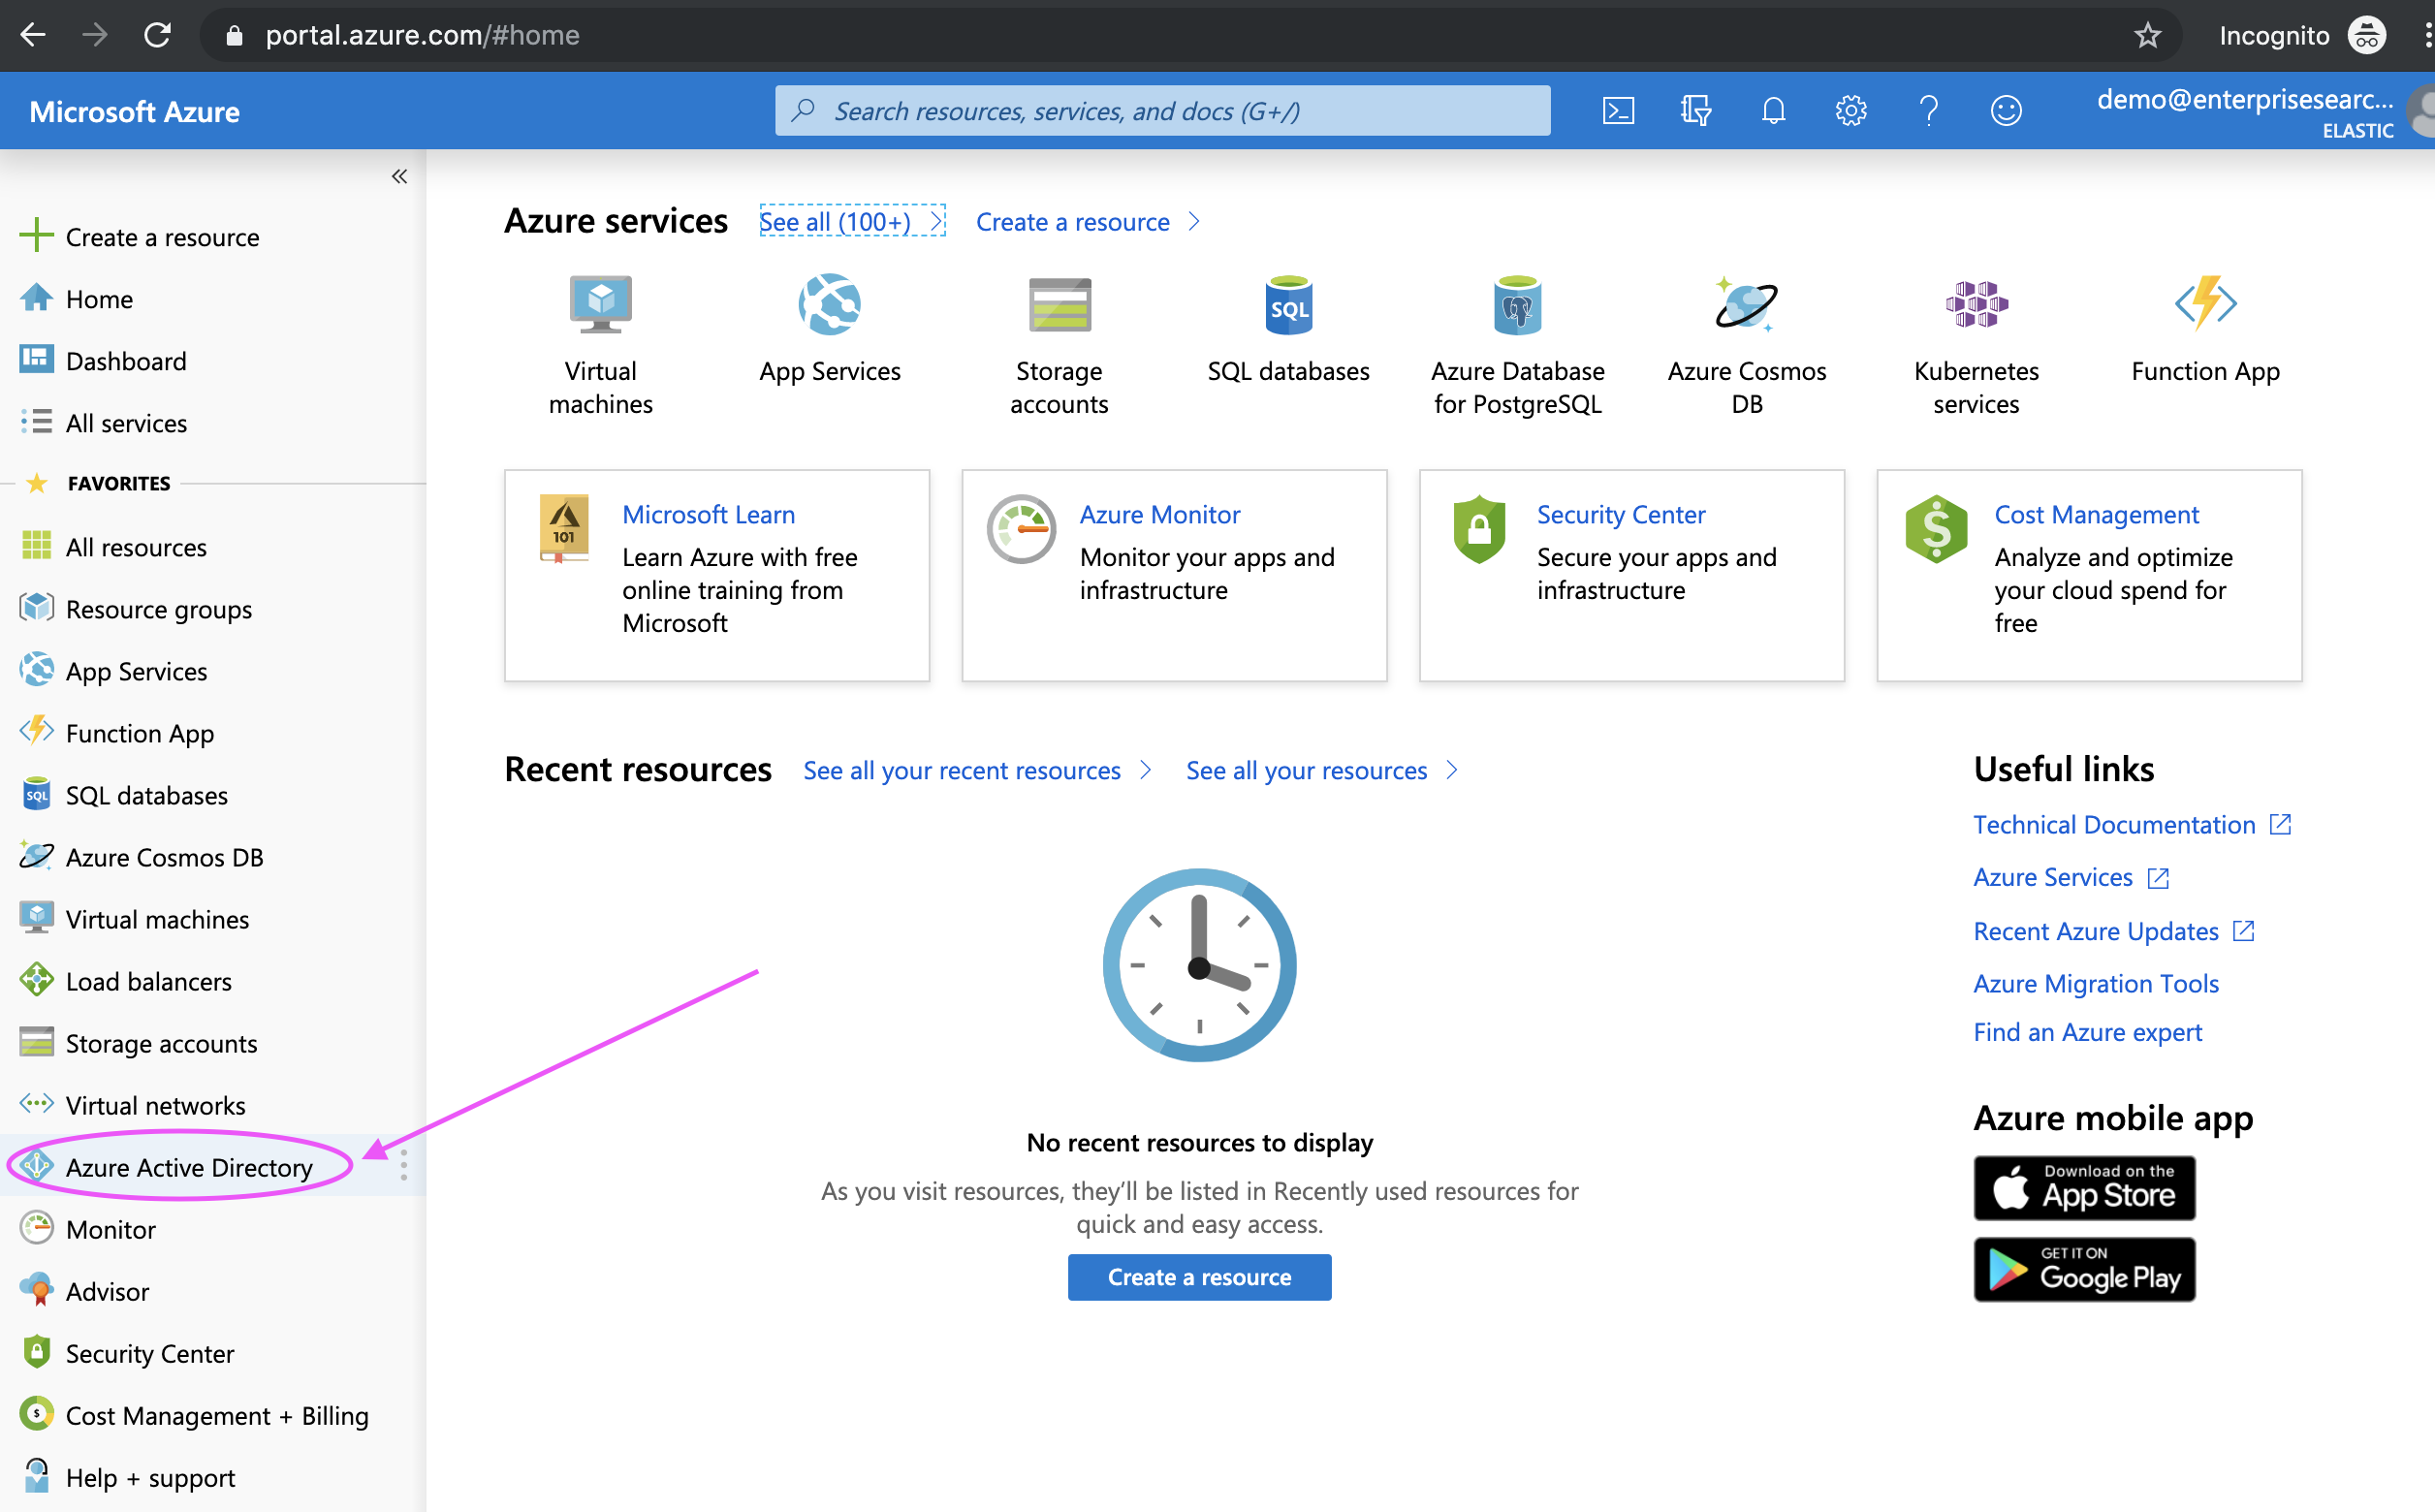
Task: Open notifications bell
Action: click(x=1773, y=110)
